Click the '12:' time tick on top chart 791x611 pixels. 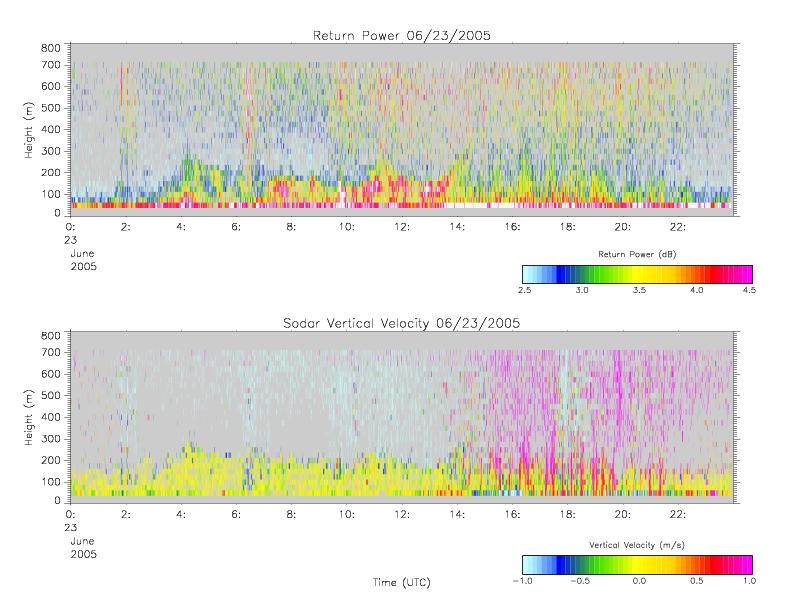tap(402, 227)
